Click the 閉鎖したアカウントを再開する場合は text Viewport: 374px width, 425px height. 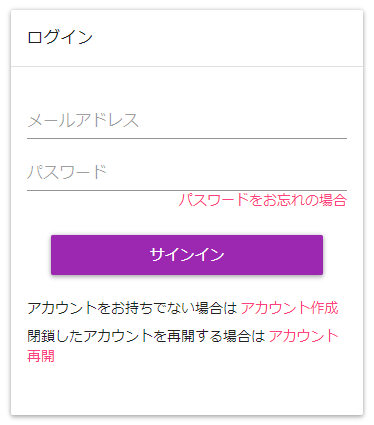tap(146, 336)
